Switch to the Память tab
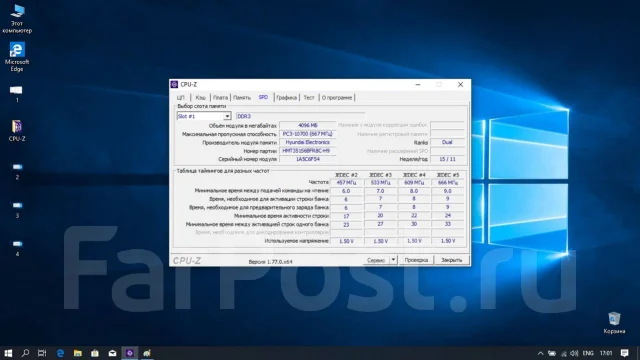The width and height of the screenshot is (640, 360). pyautogui.click(x=242, y=98)
